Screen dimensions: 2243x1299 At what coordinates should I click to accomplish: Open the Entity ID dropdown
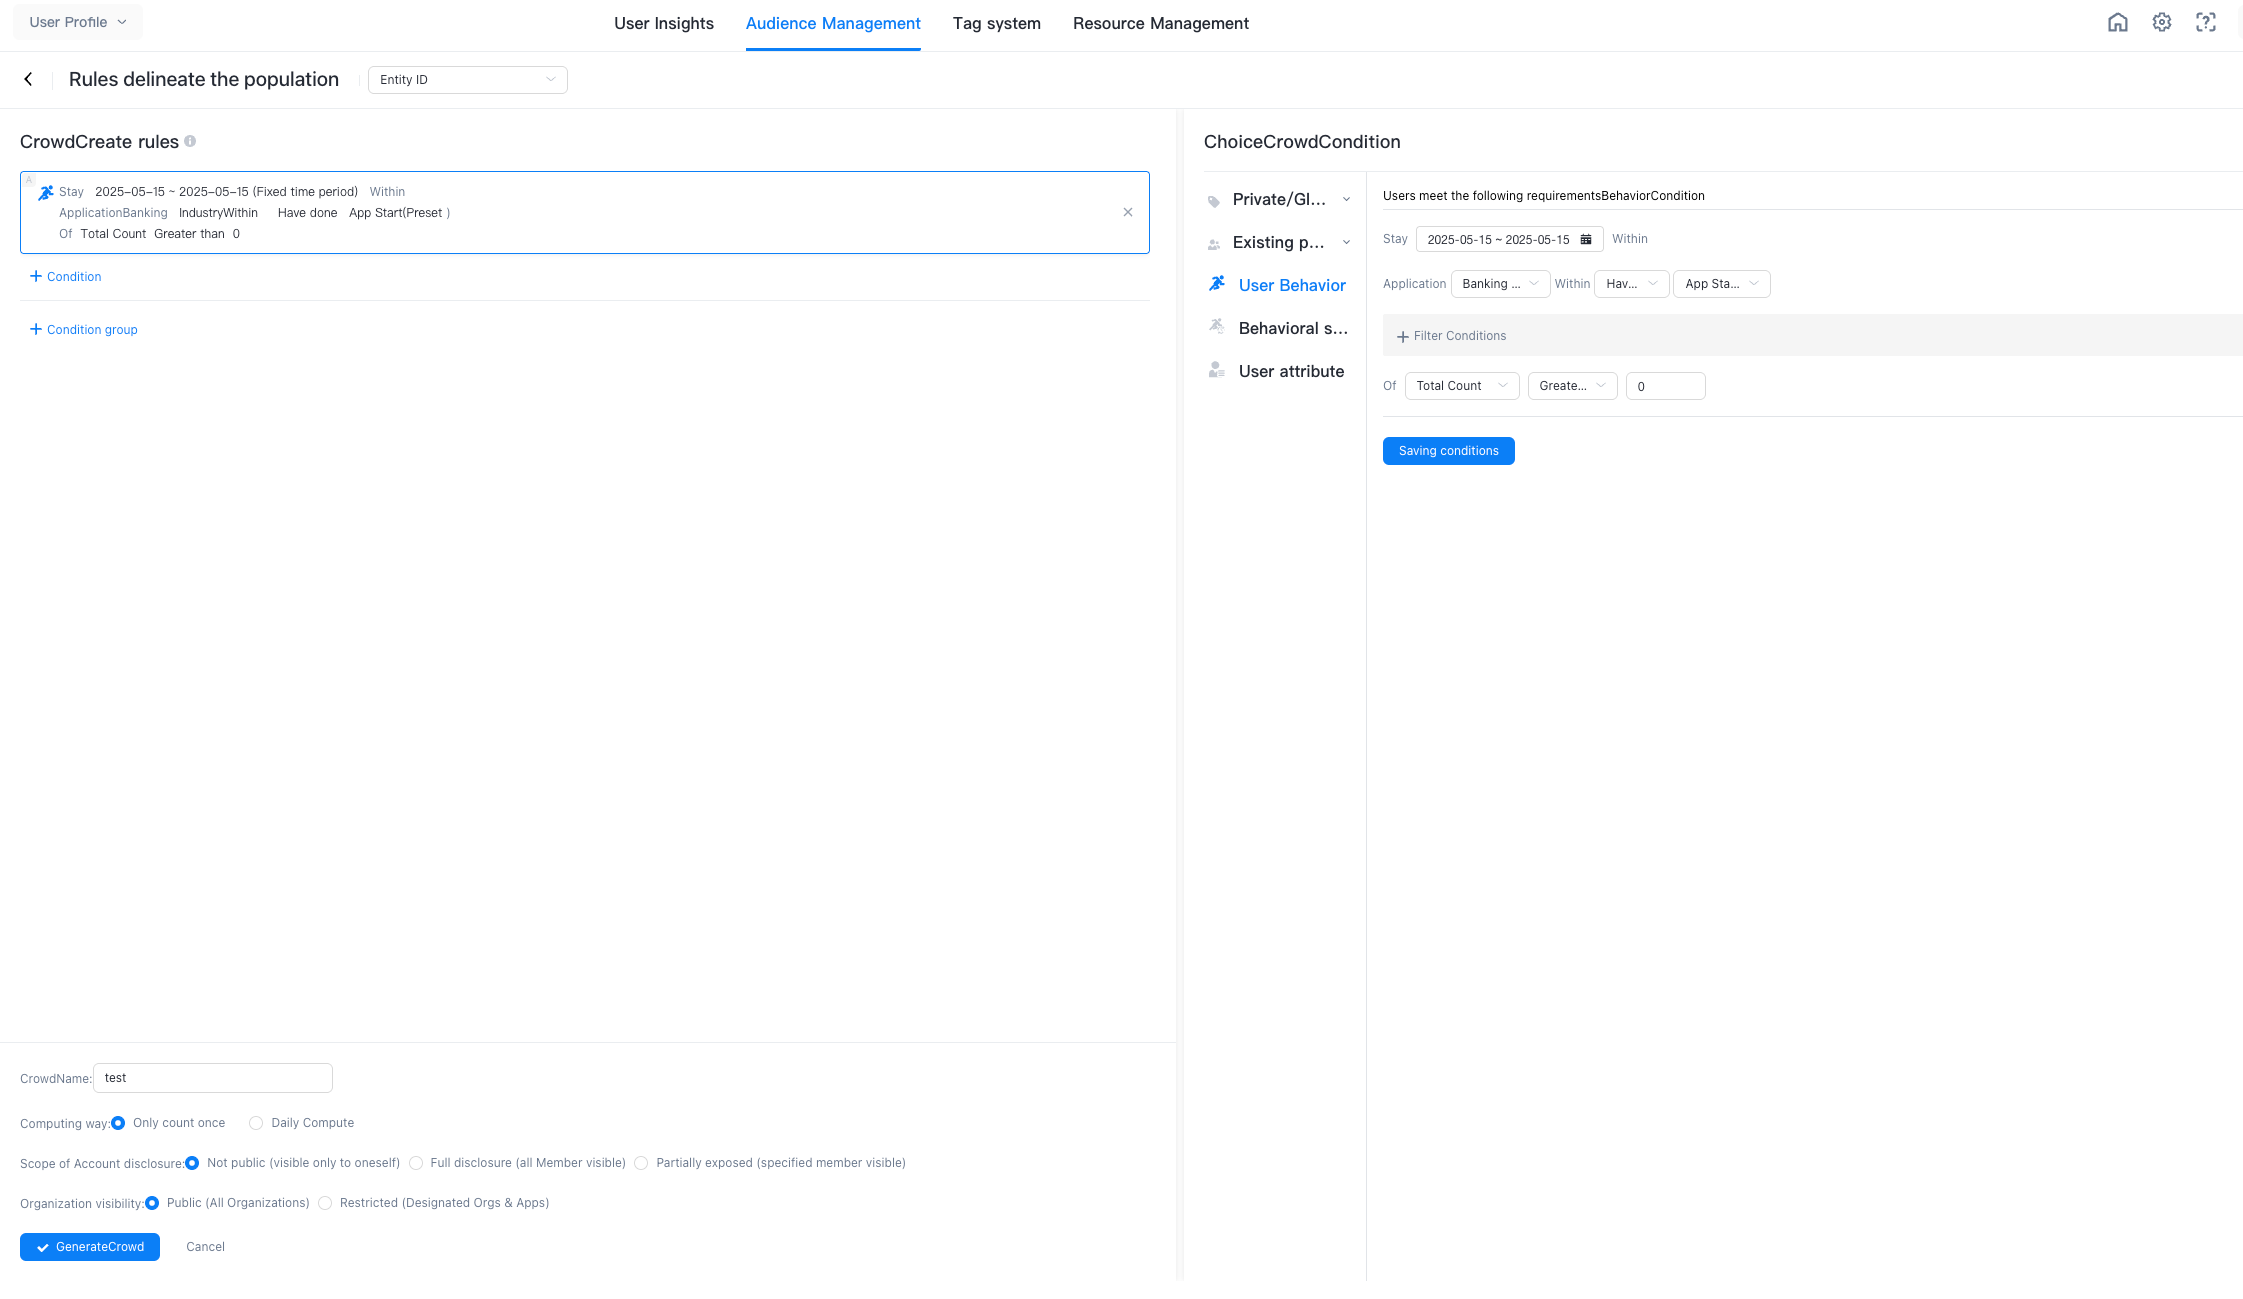click(467, 80)
